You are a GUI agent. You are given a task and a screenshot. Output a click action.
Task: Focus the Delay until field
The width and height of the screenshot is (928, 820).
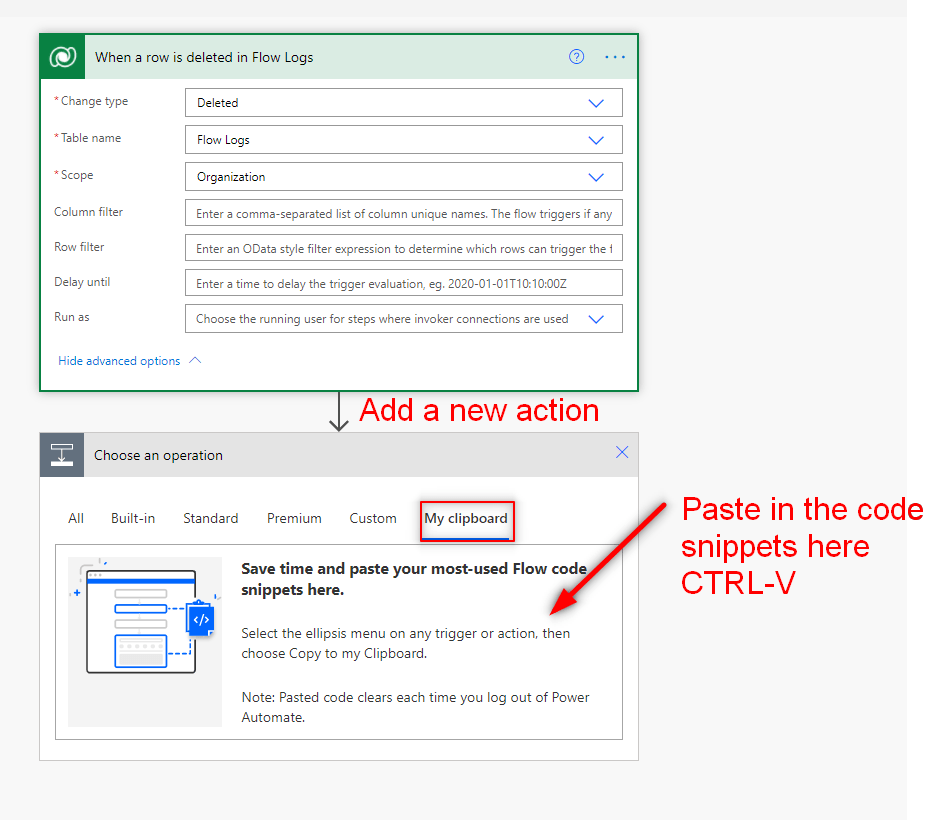(x=403, y=283)
